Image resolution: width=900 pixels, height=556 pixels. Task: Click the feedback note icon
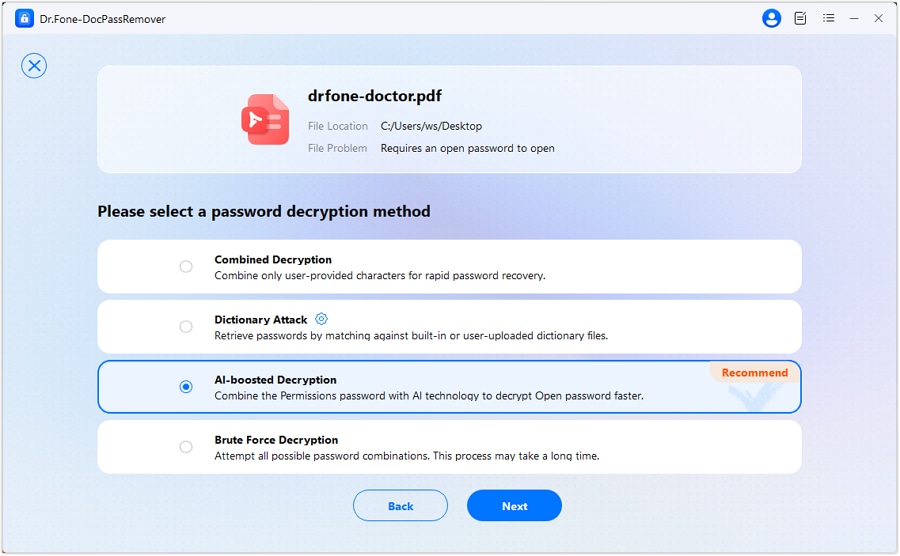click(x=800, y=18)
